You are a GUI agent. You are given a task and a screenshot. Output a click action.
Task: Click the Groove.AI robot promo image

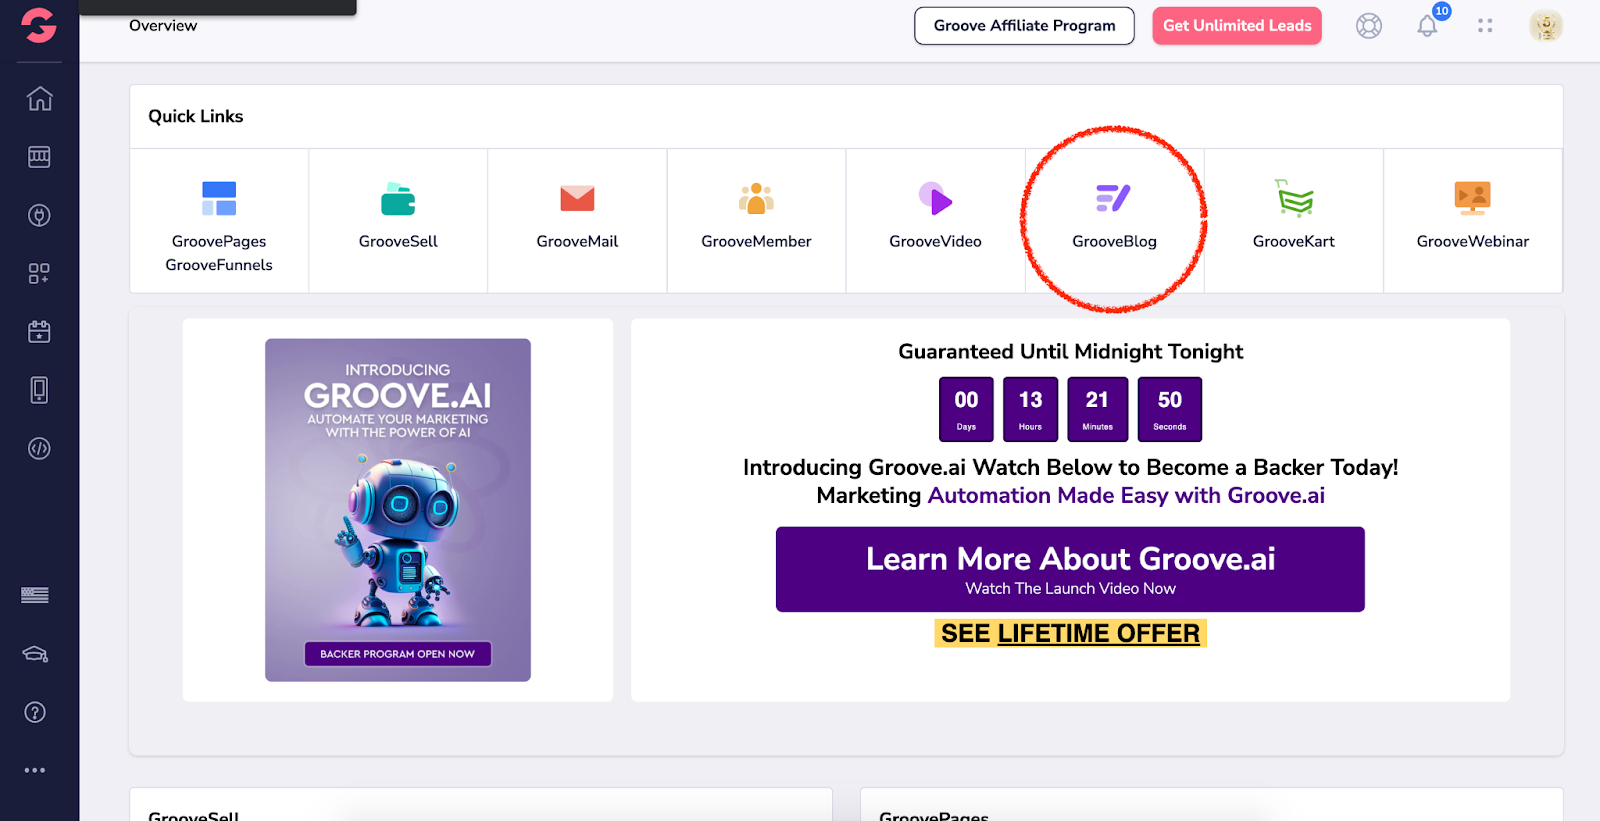[398, 510]
